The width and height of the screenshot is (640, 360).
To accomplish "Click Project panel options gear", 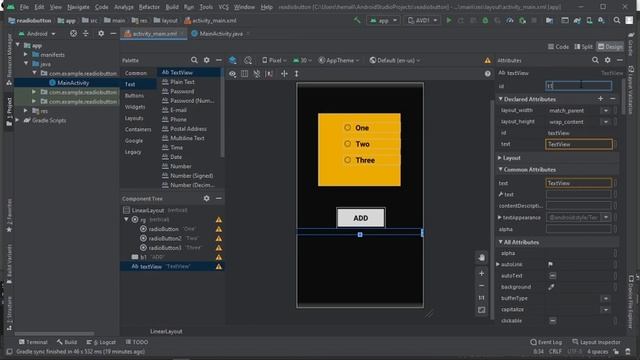I will pos(101,33).
